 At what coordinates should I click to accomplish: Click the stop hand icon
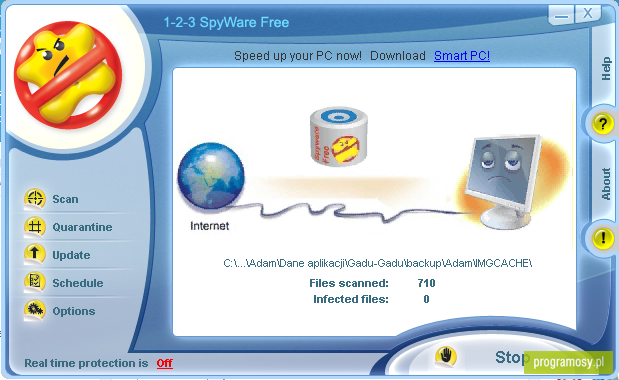[446, 356]
